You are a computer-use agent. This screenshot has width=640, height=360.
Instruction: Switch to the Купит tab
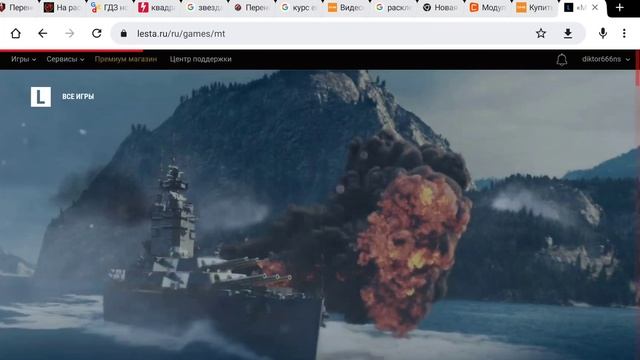pyautogui.click(x=535, y=7)
